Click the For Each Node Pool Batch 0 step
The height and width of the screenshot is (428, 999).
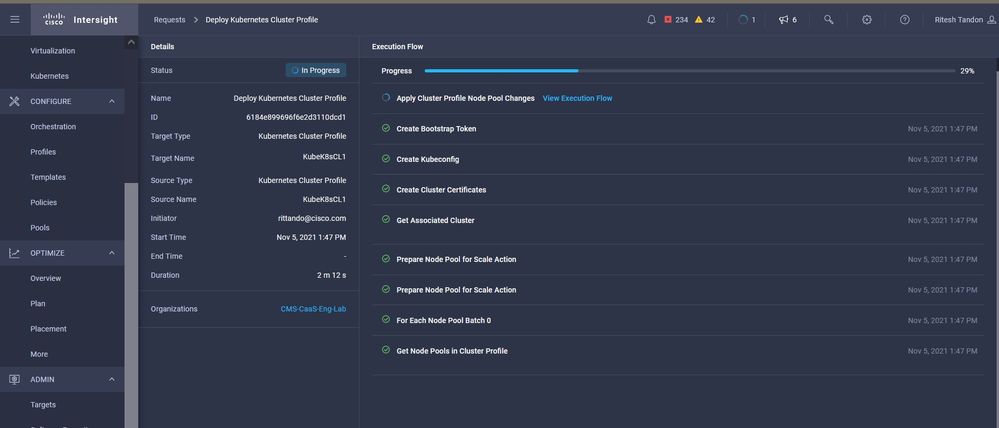[443, 320]
